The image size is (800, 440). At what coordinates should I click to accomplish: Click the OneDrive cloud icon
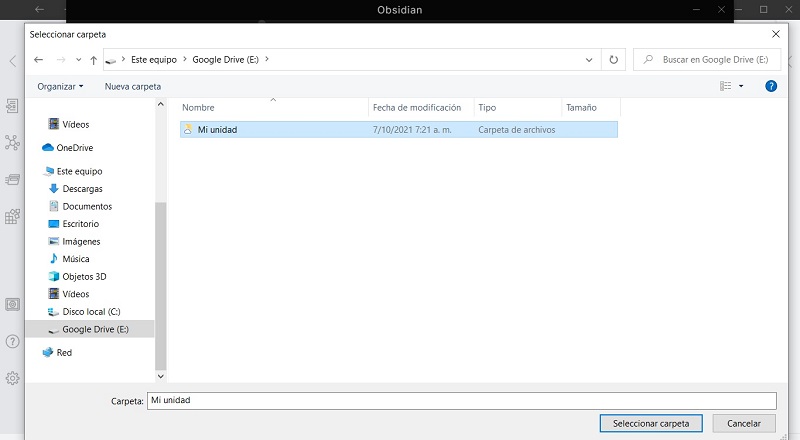pos(48,148)
